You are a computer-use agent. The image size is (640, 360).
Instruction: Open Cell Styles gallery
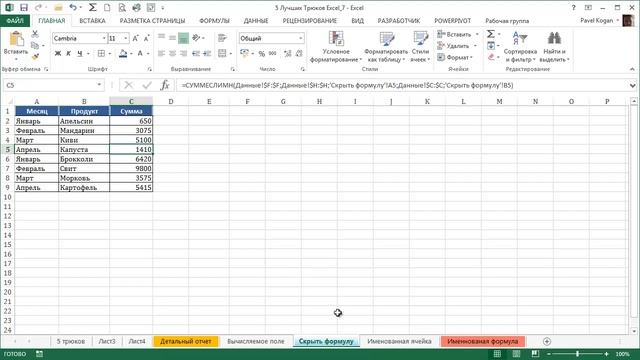tap(420, 47)
